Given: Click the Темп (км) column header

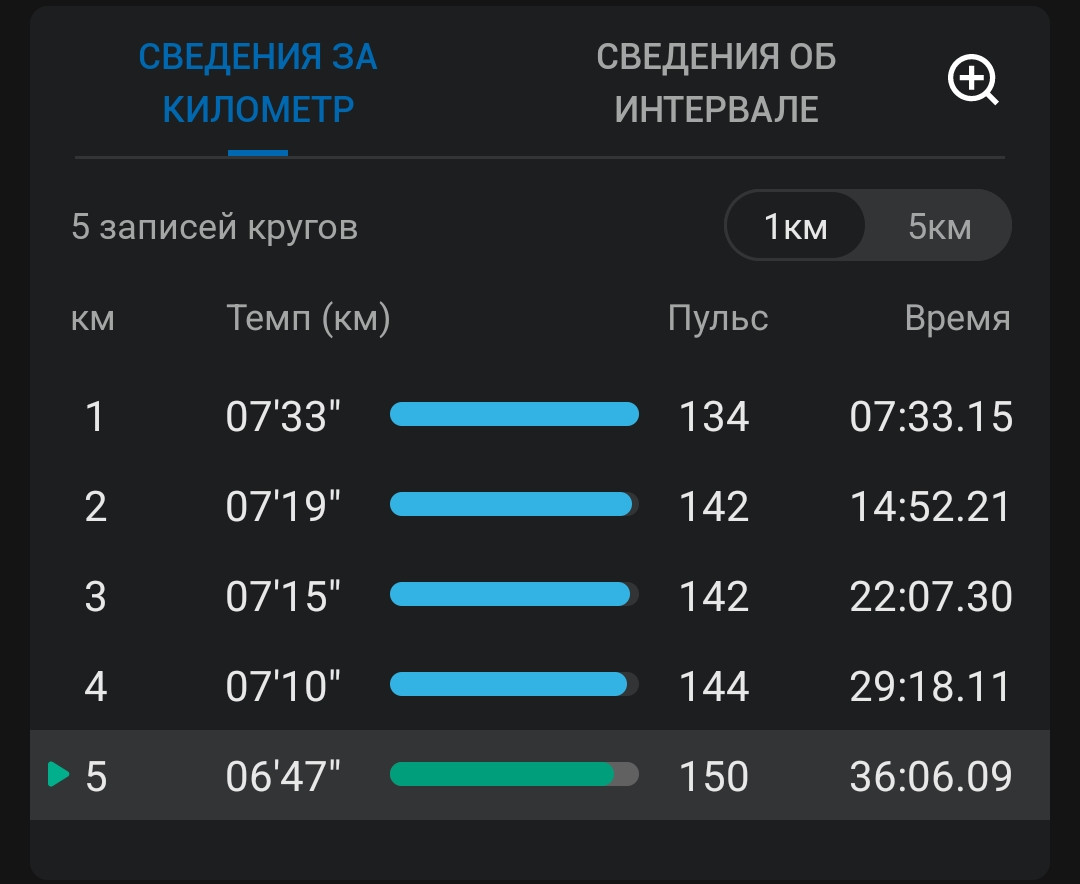Looking at the screenshot, I should pos(308,319).
